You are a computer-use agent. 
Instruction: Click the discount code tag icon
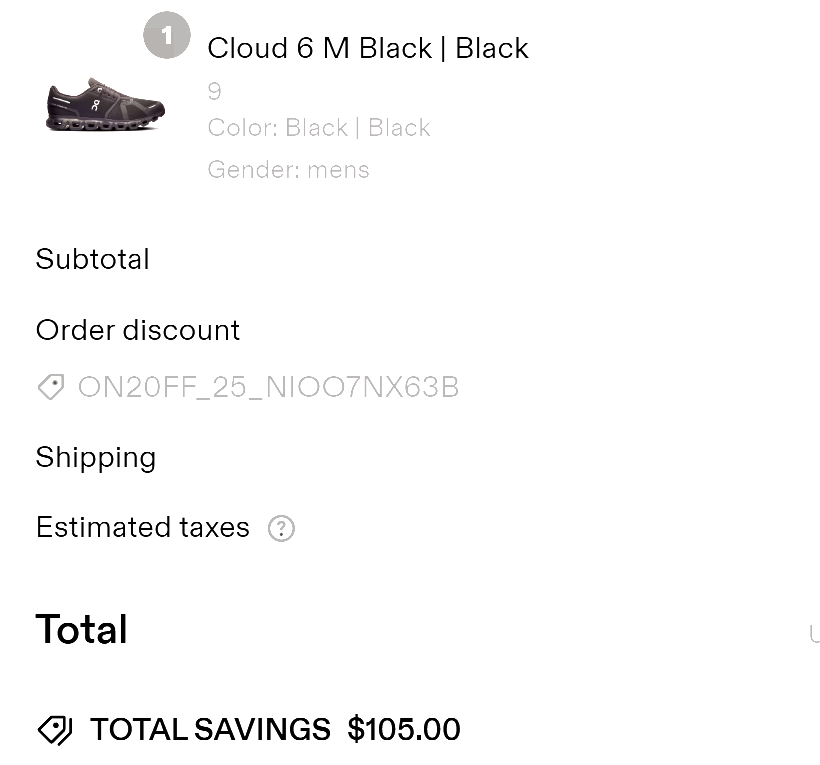tap(51, 387)
